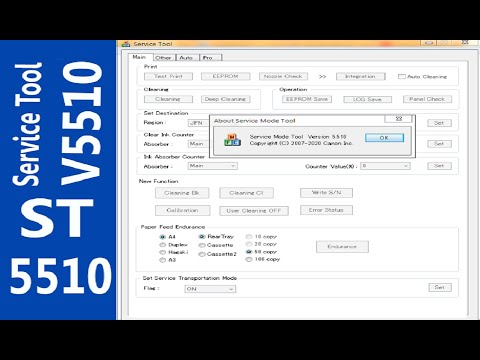Open the Counter Value(%) dropdown
Screen dimensions: 480x360
pyautogui.click(x=386, y=166)
